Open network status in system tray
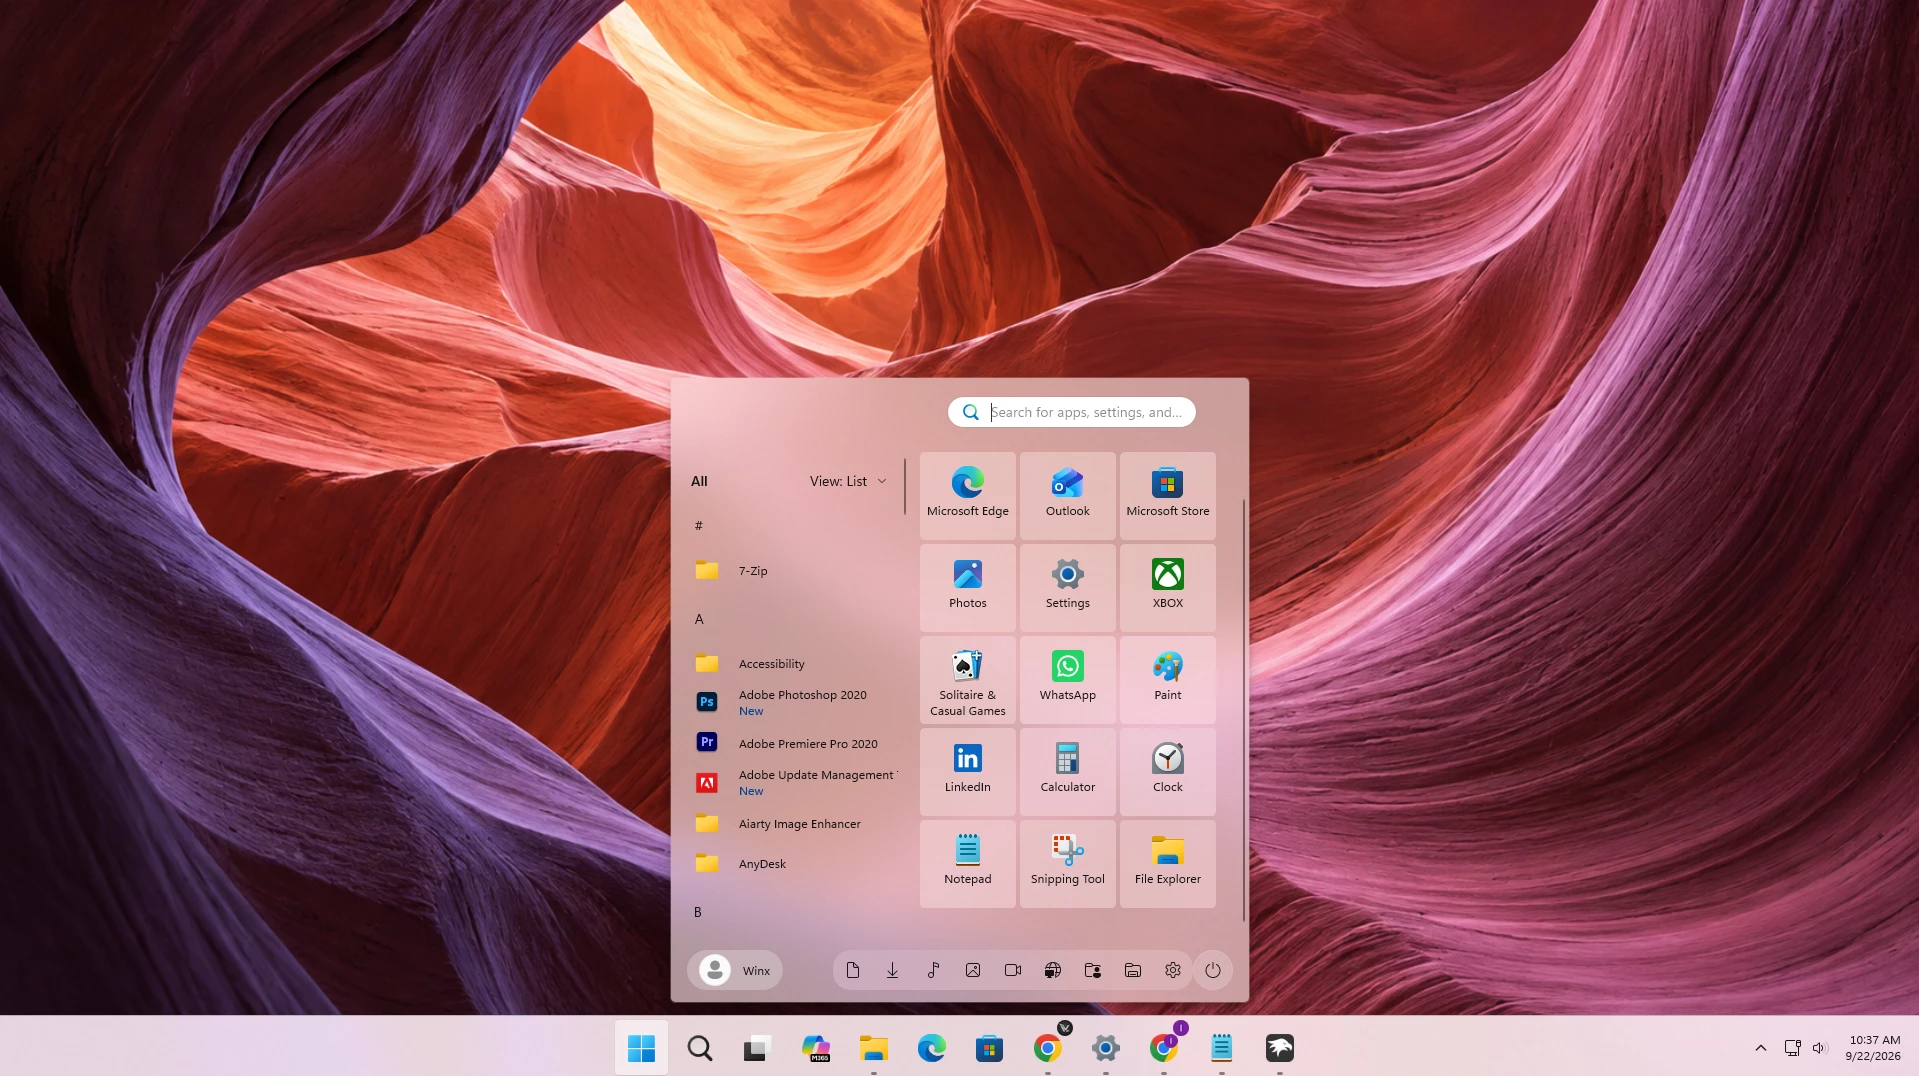1919x1076 pixels. 1793,1048
